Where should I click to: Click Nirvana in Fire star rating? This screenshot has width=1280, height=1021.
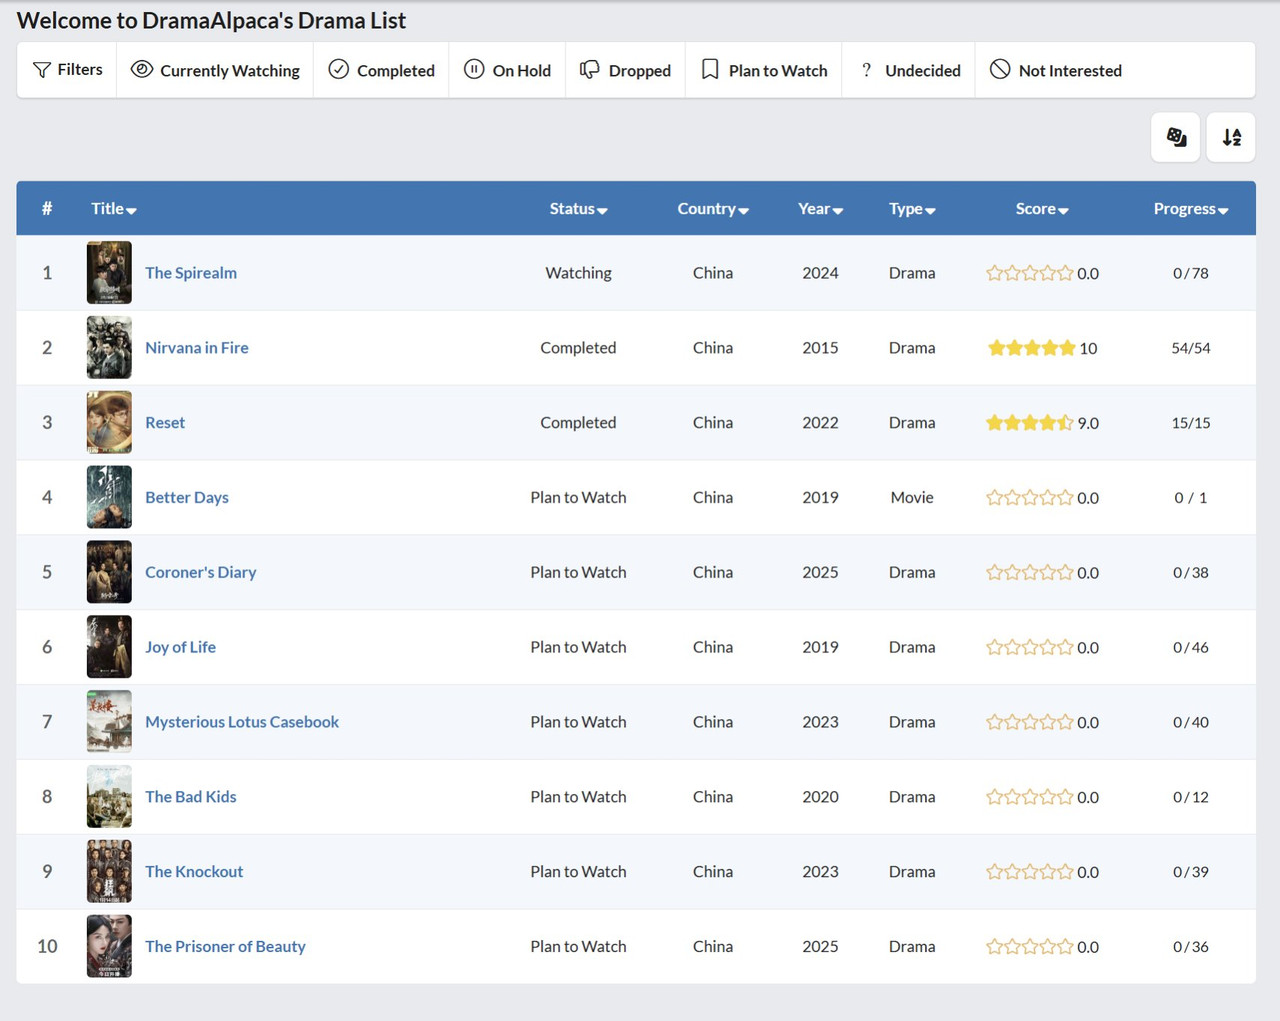[x=1031, y=348]
